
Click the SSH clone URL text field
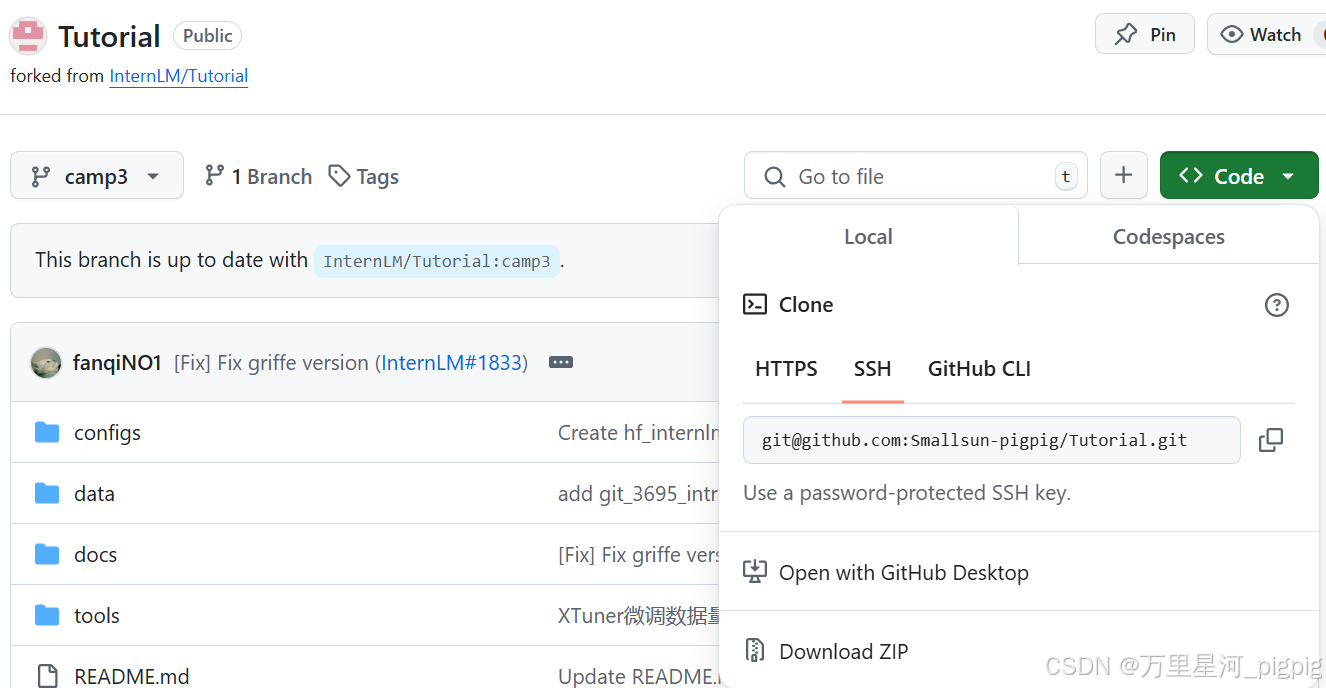[991, 440]
